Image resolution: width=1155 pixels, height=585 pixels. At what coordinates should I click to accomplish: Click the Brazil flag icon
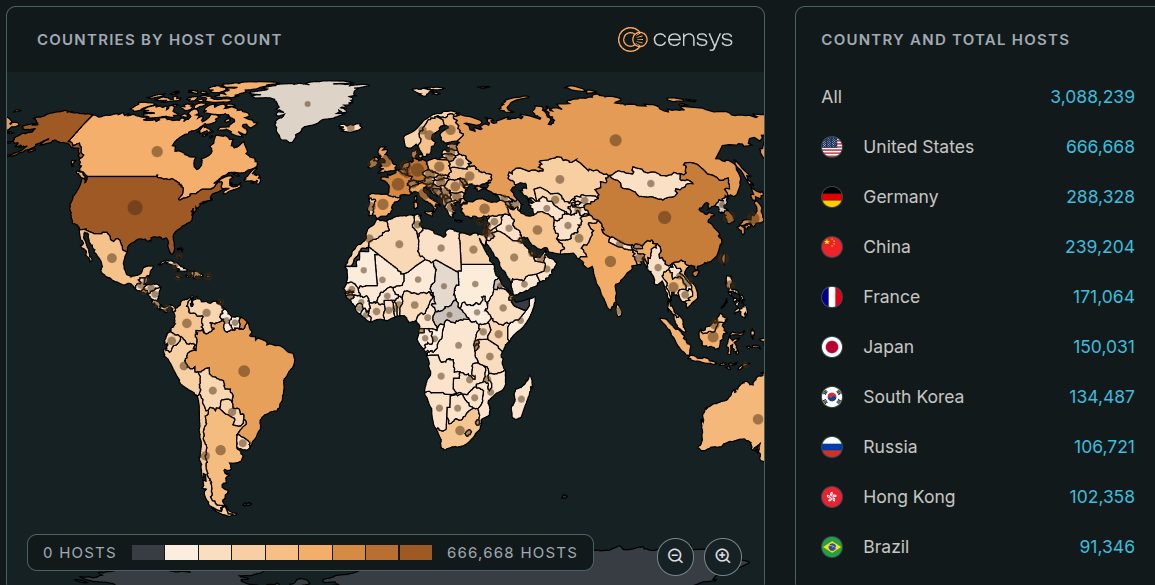tap(832, 547)
